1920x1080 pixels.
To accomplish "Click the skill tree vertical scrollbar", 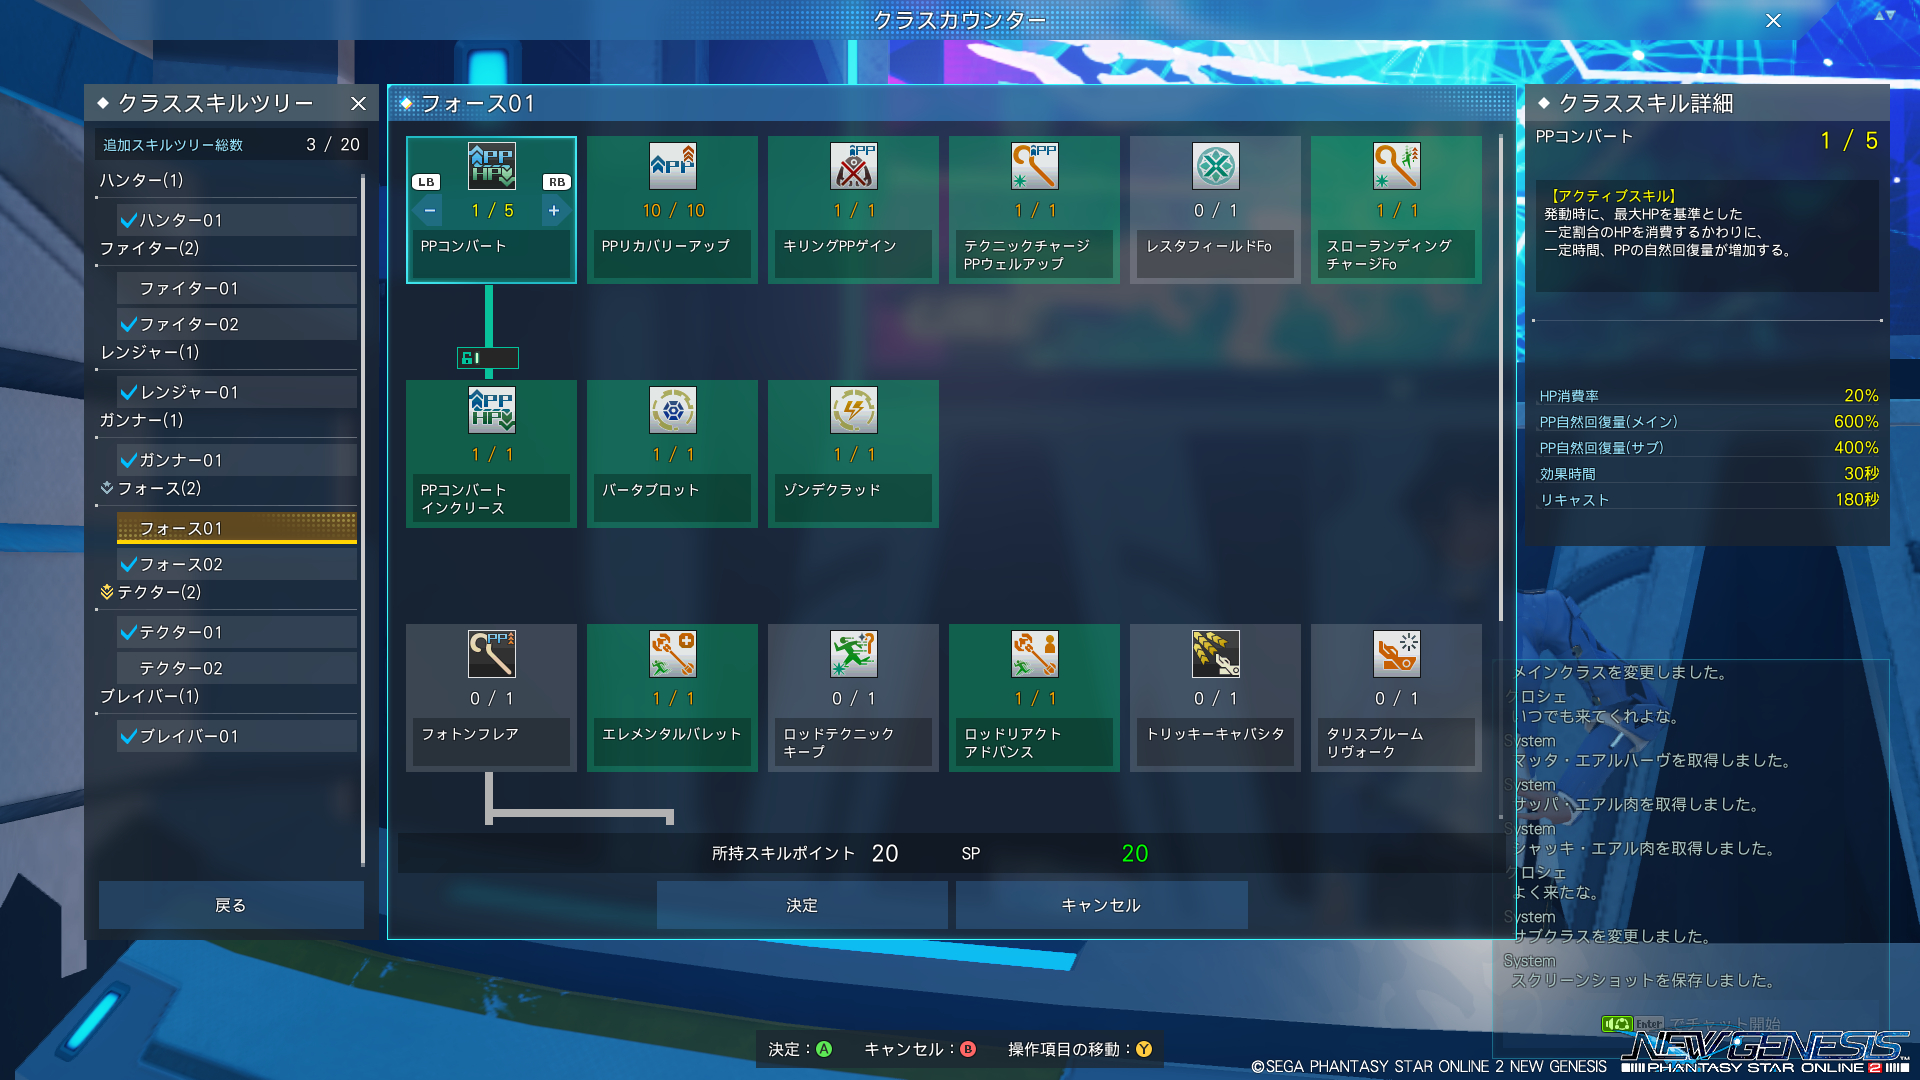I will click(1501, 378).
